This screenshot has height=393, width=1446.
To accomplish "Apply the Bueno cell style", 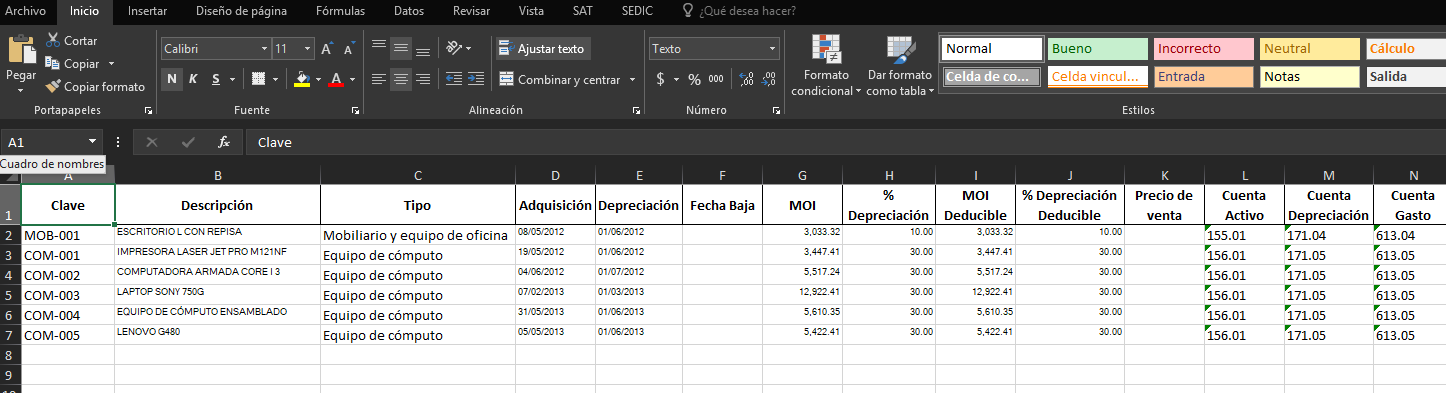I will tap(1097, 49).
